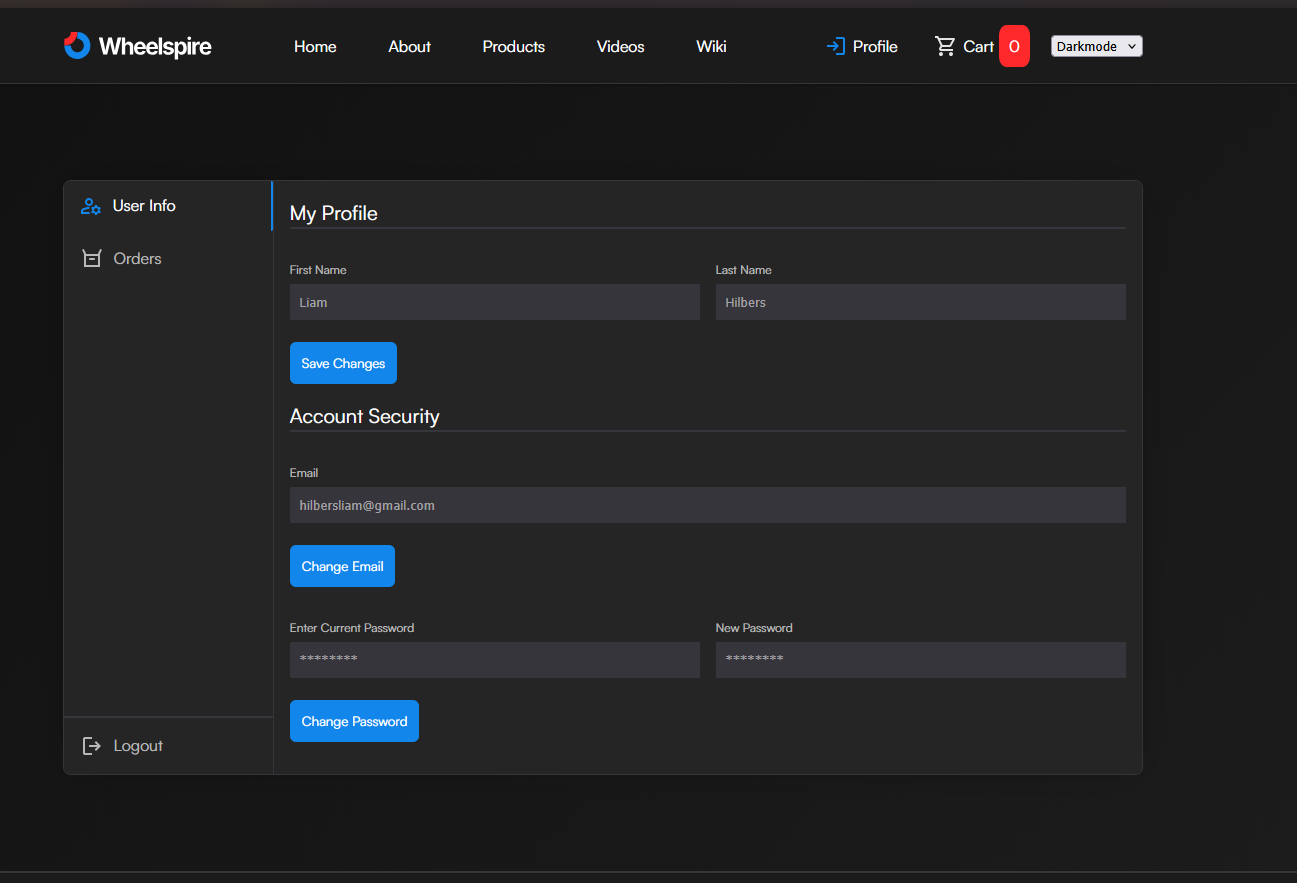Image resolution: width=1297 pixels, height=883 pixels.
Task: Click the Save Changes button
Action: 343,362
